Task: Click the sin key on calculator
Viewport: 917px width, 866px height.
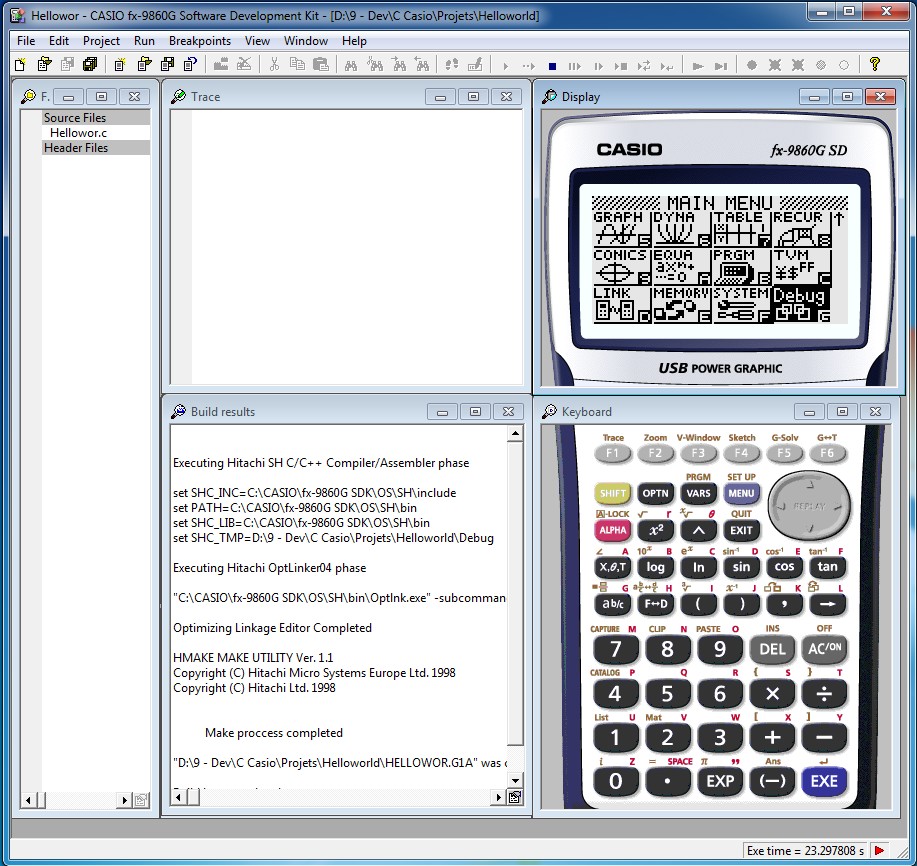Action: pos(741,567)
